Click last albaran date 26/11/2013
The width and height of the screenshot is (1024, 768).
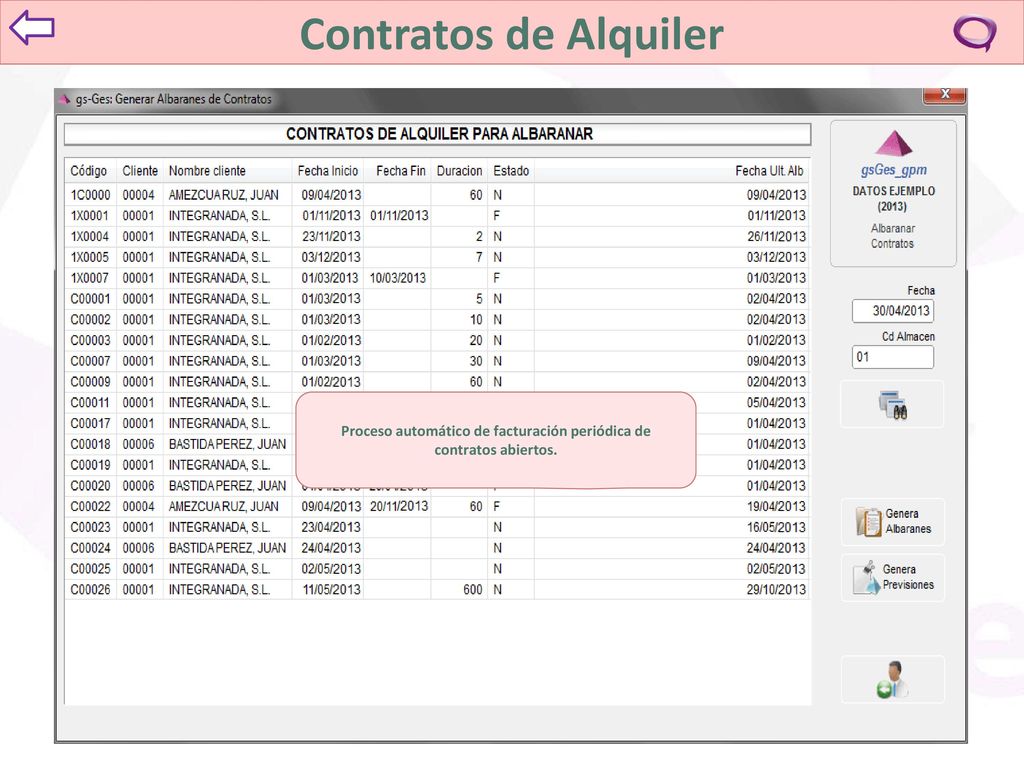point(776,236)
